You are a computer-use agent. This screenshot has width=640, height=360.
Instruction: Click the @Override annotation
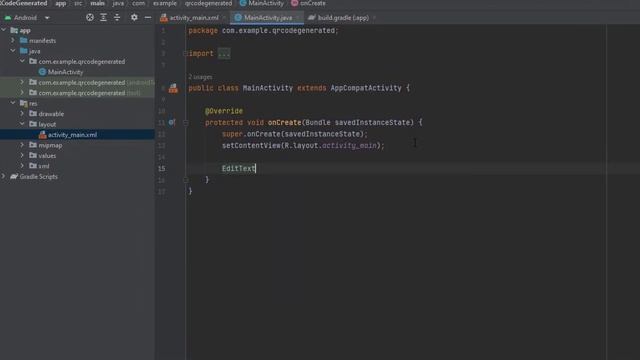(x=224, y=111)
